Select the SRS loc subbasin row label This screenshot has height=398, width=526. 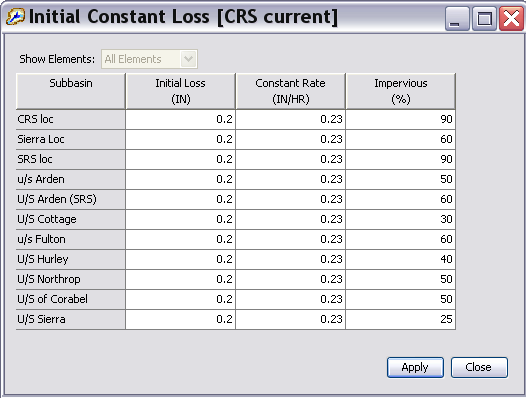(x=71, y=159)
